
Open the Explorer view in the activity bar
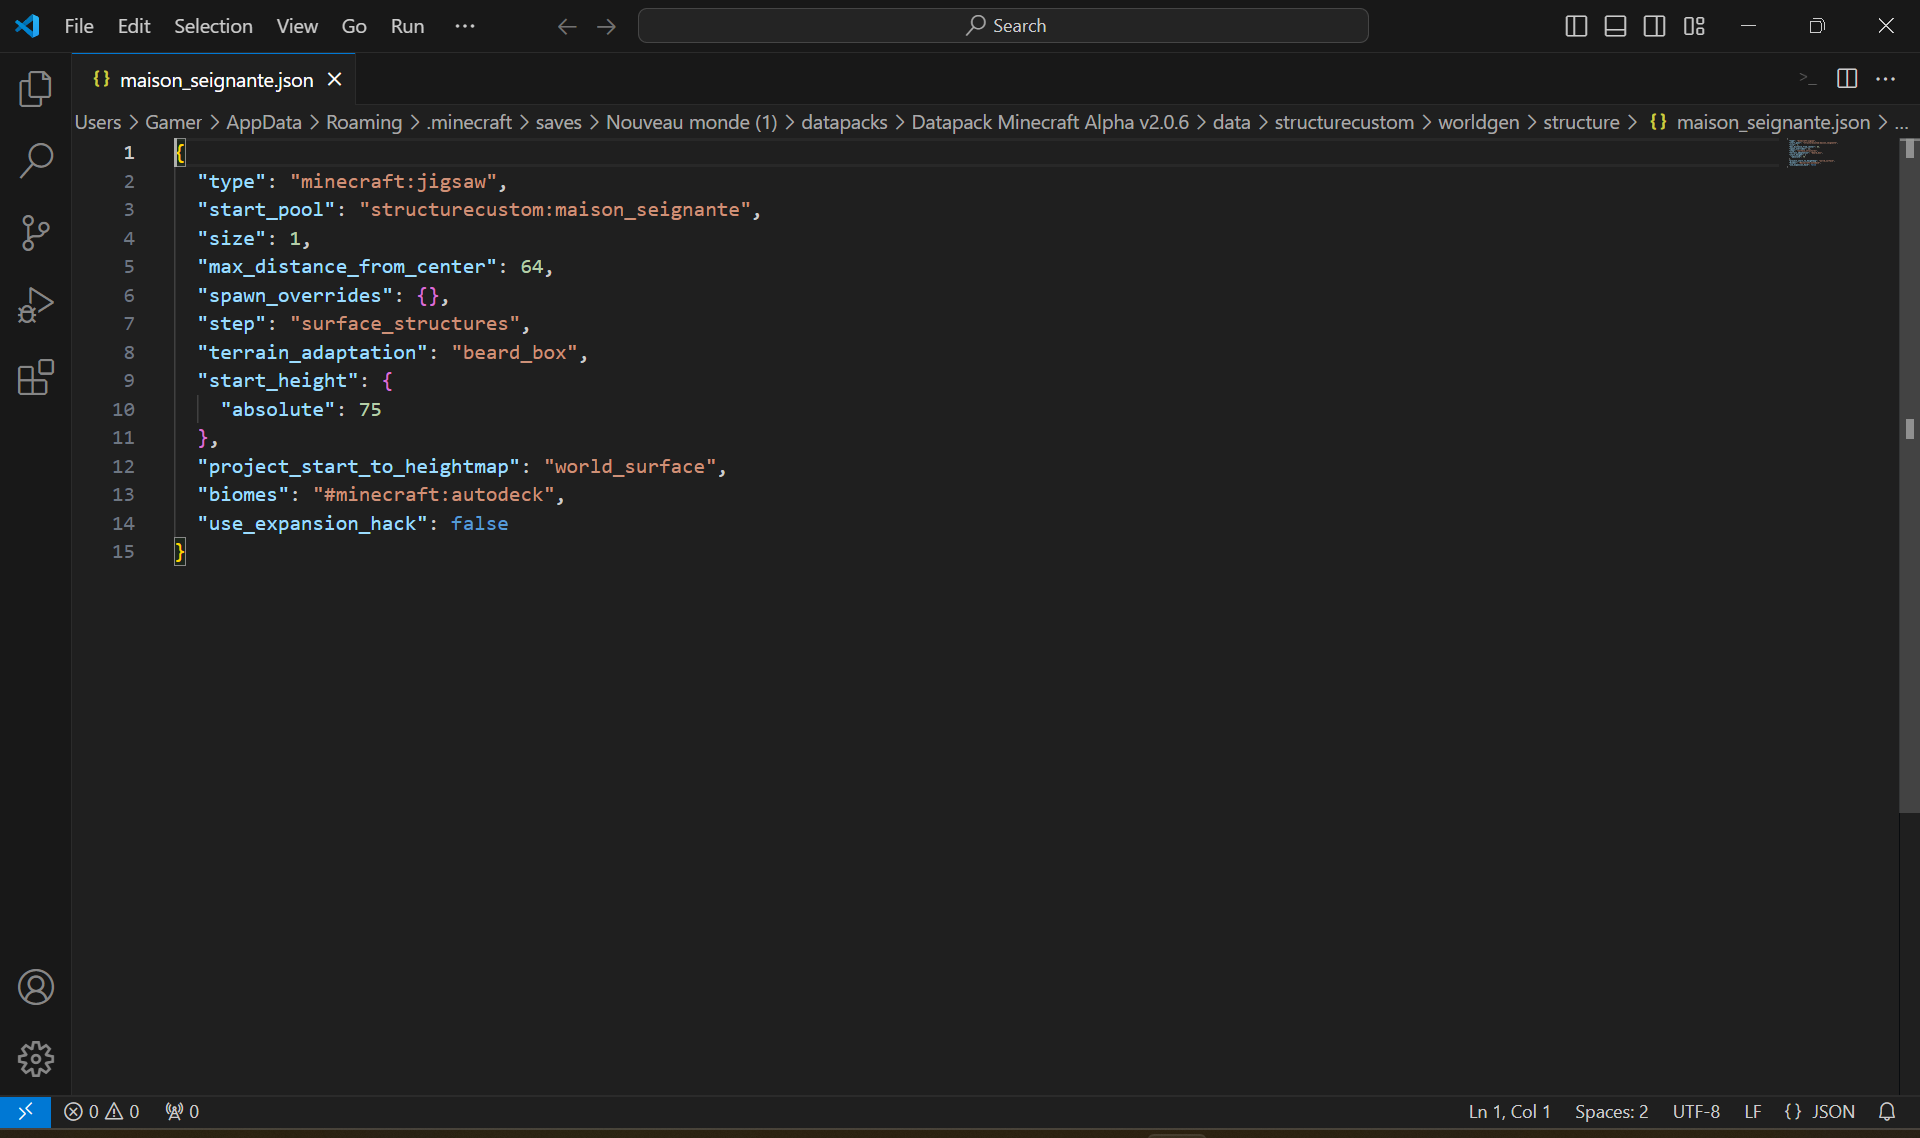click(x=36, y=89)
